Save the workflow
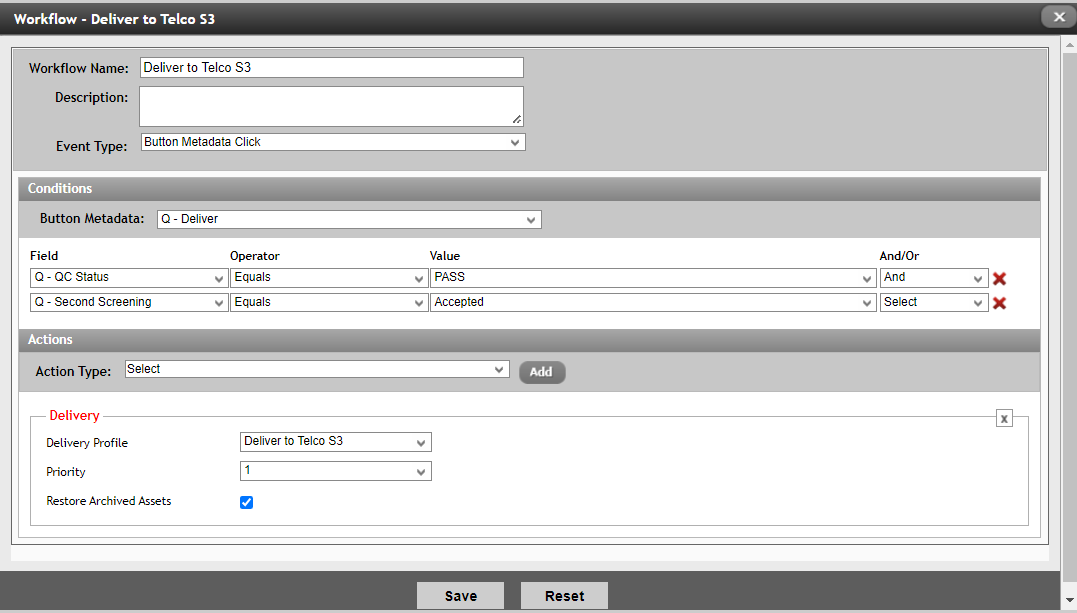This screenshot has height=613, width=1077. coord(461,596)
